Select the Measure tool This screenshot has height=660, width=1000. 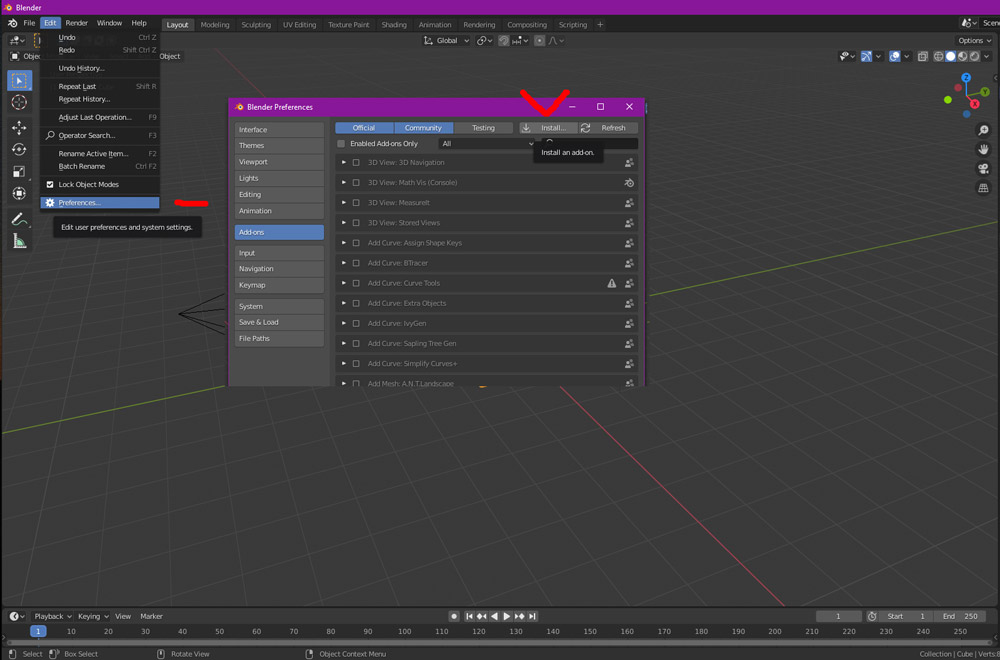tap(19, 241)
